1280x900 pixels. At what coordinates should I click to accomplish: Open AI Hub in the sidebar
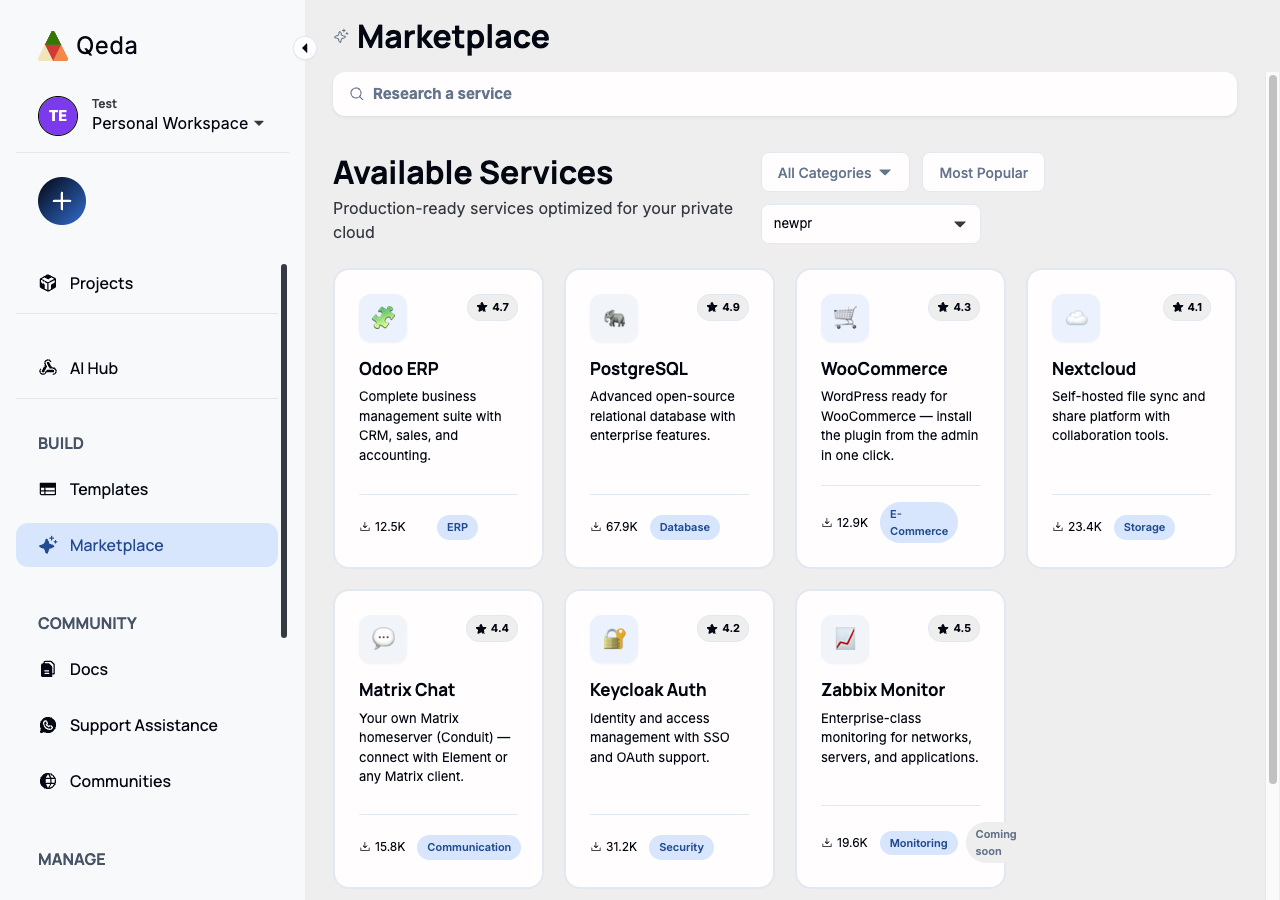(x=147, y=368)
